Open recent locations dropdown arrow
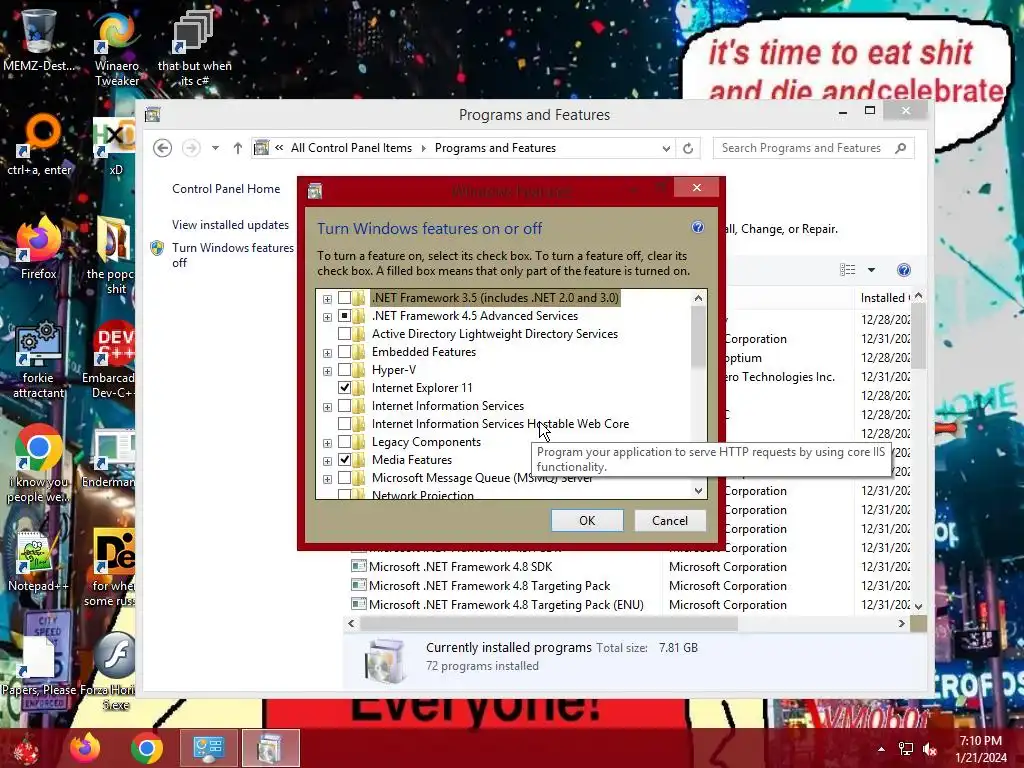 click(x=215, y=148)
